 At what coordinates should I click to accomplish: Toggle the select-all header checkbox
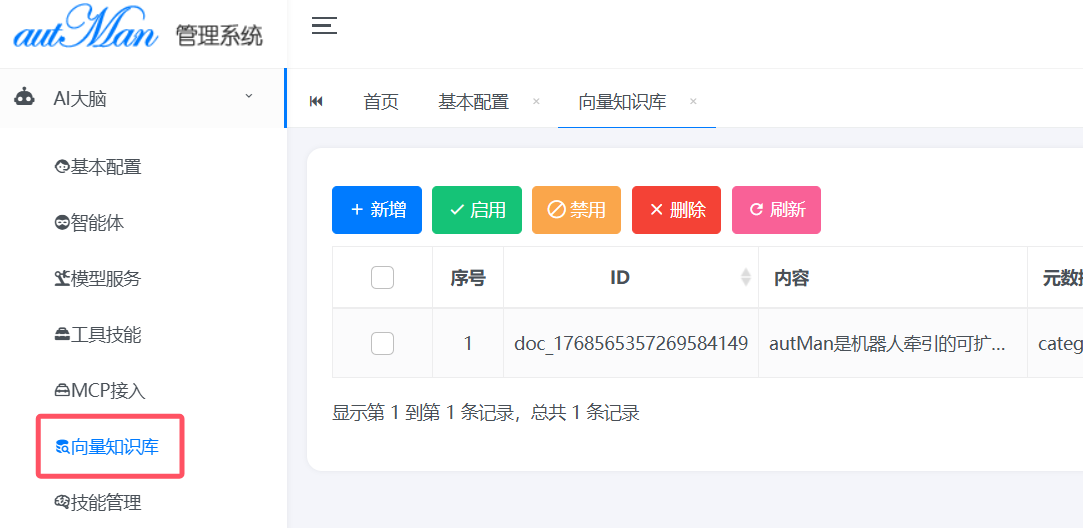point(383,278)
